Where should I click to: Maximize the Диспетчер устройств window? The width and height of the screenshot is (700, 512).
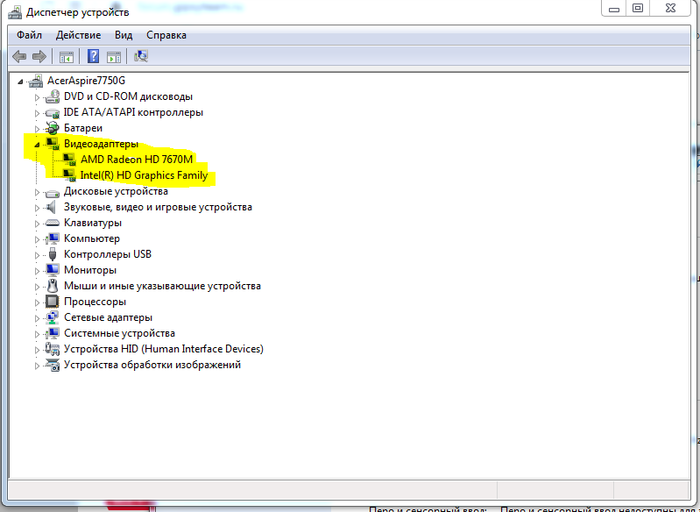[x=638, y=8]
